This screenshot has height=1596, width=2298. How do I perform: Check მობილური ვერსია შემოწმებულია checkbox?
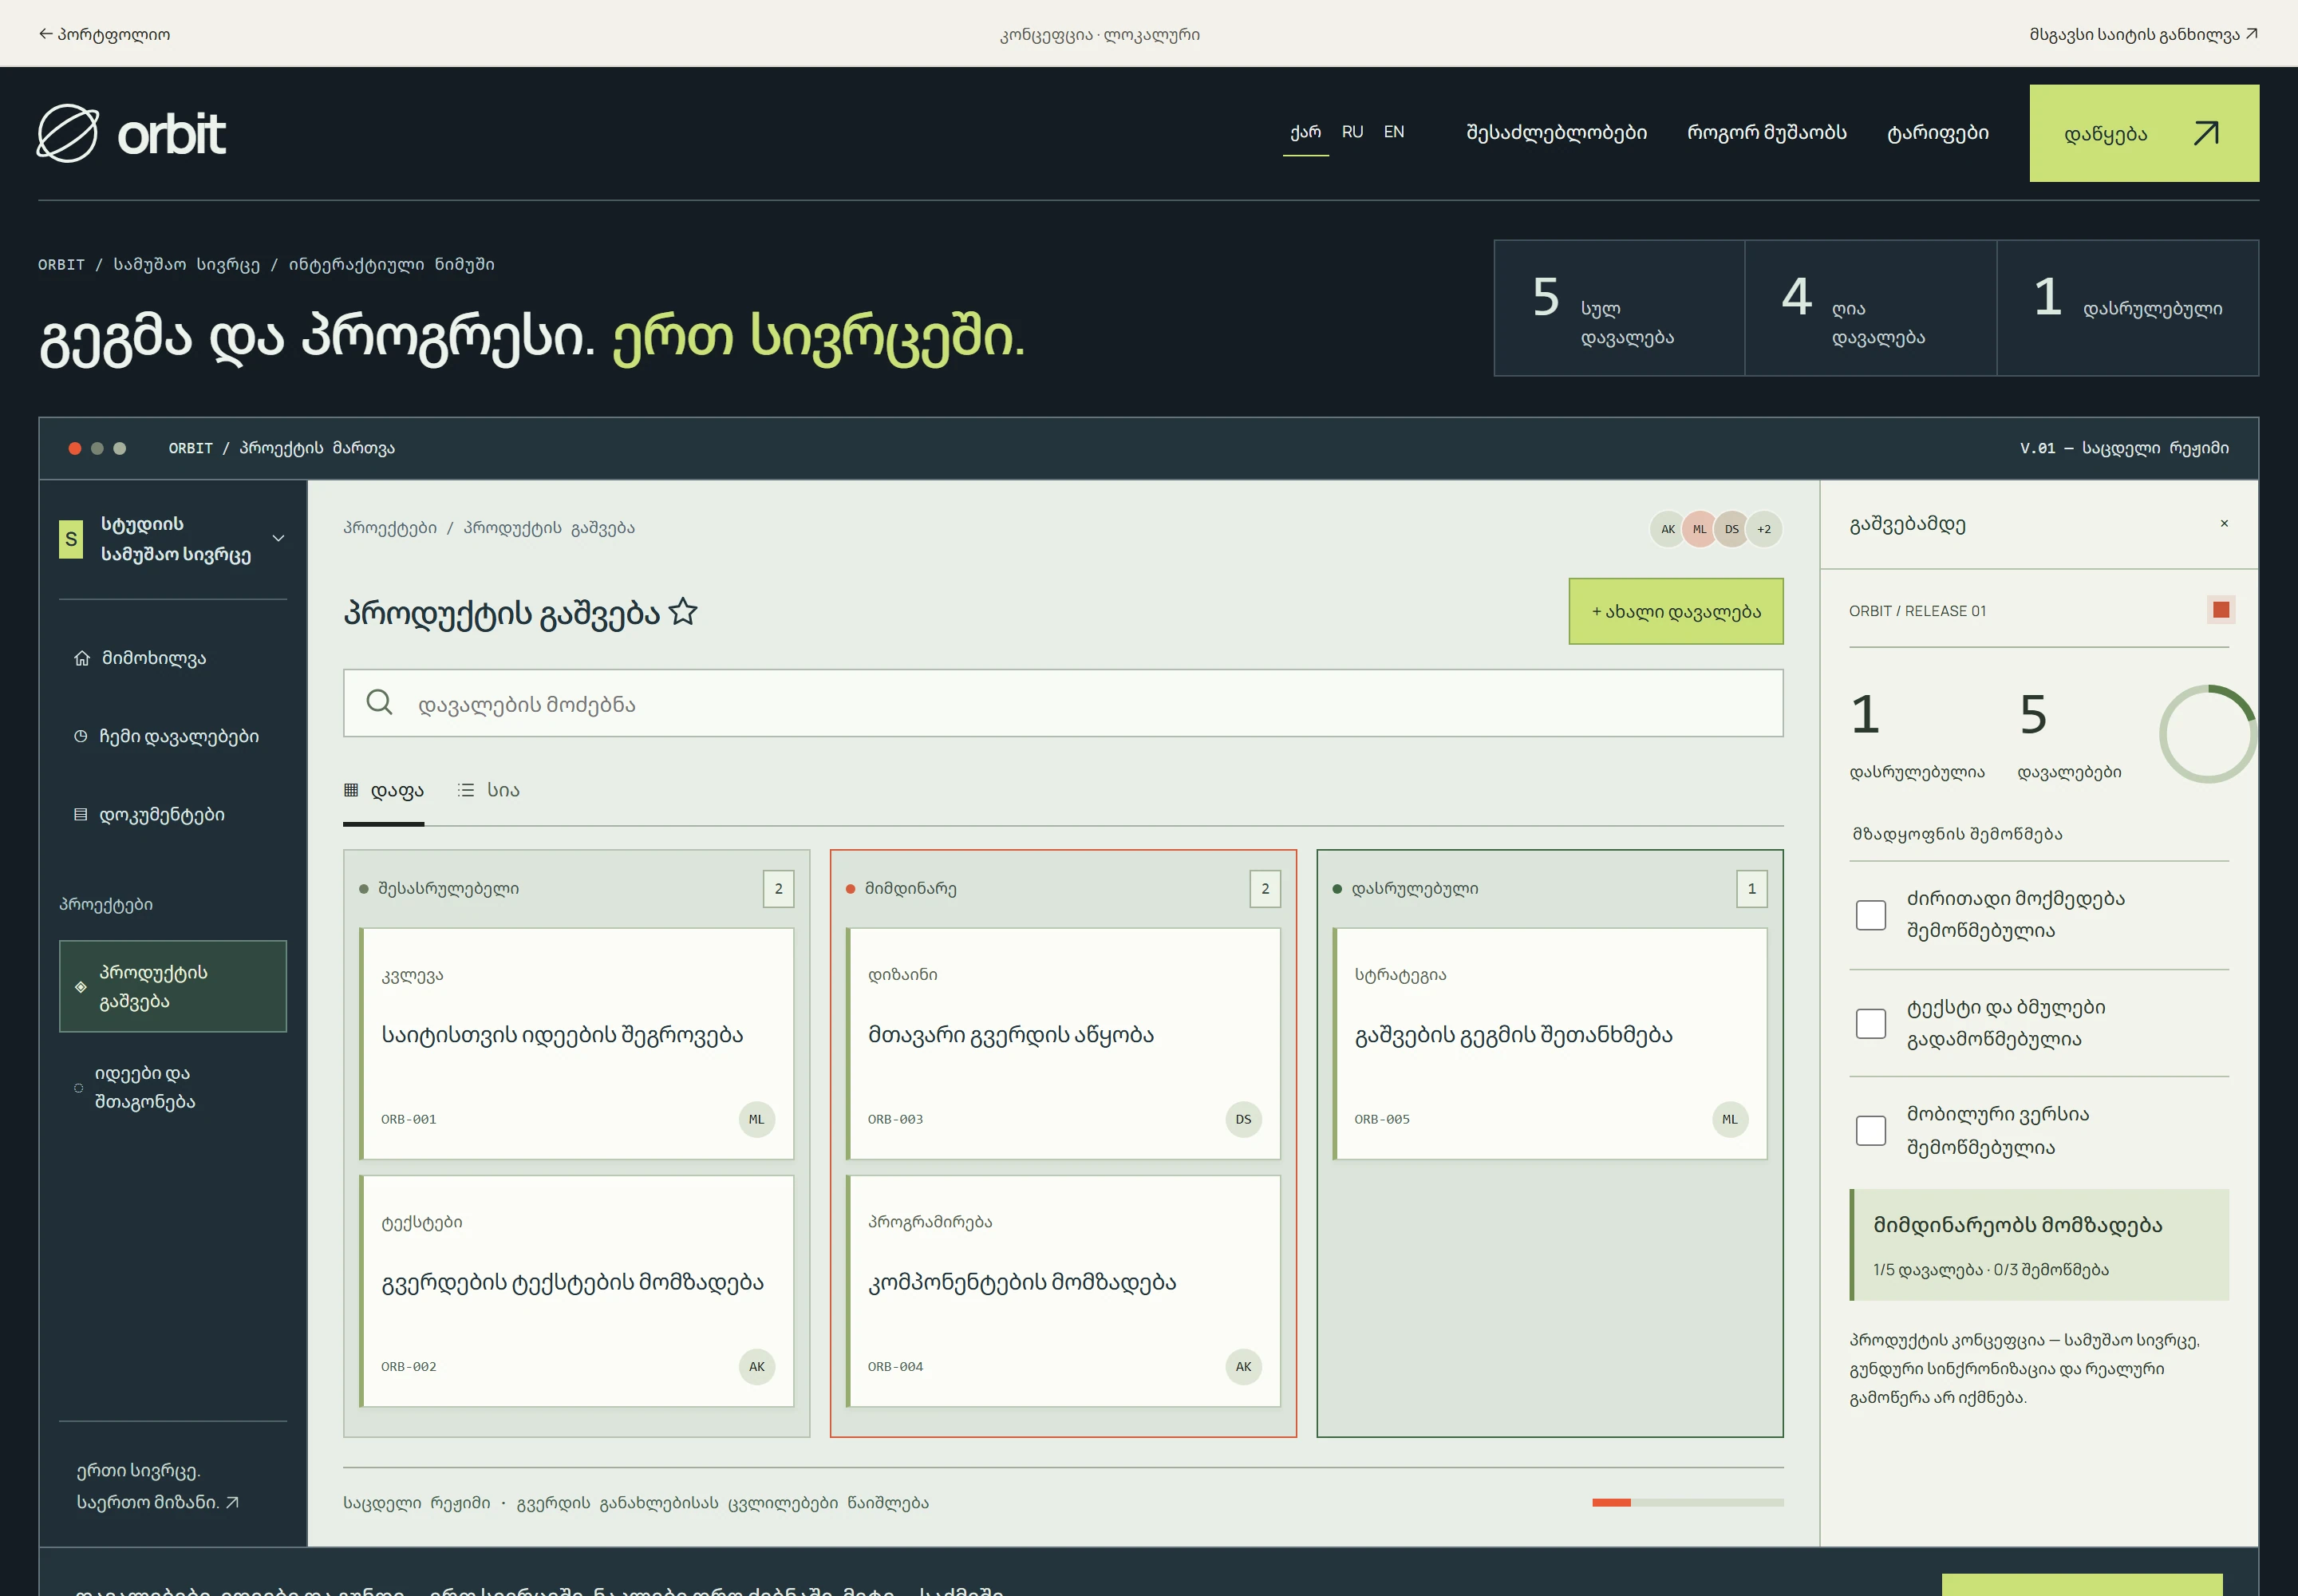click(x=1870, y=1130)
